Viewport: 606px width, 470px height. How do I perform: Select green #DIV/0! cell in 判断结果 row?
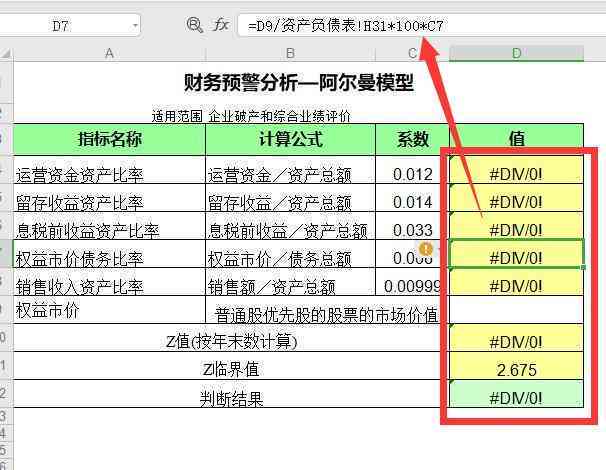(516, 394)
